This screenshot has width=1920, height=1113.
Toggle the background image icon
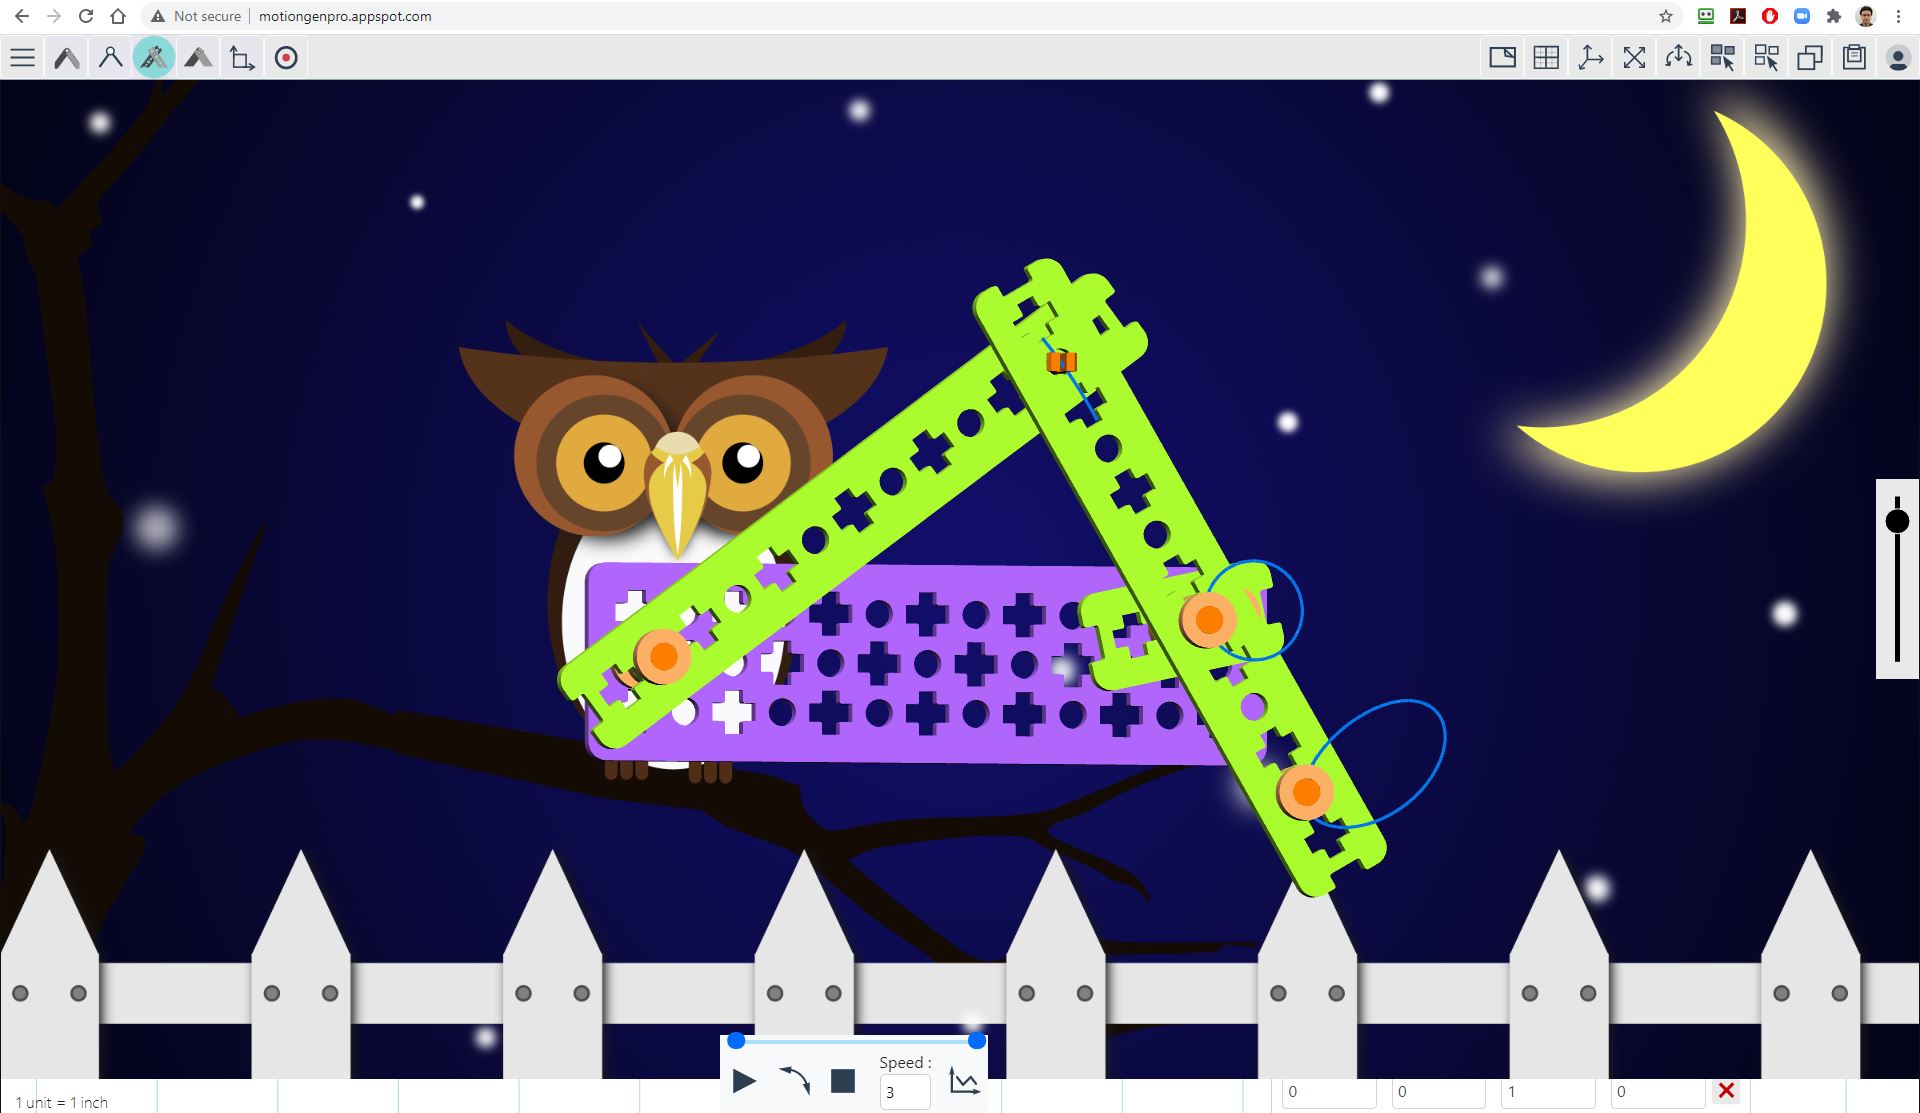tap(1502, 58)
